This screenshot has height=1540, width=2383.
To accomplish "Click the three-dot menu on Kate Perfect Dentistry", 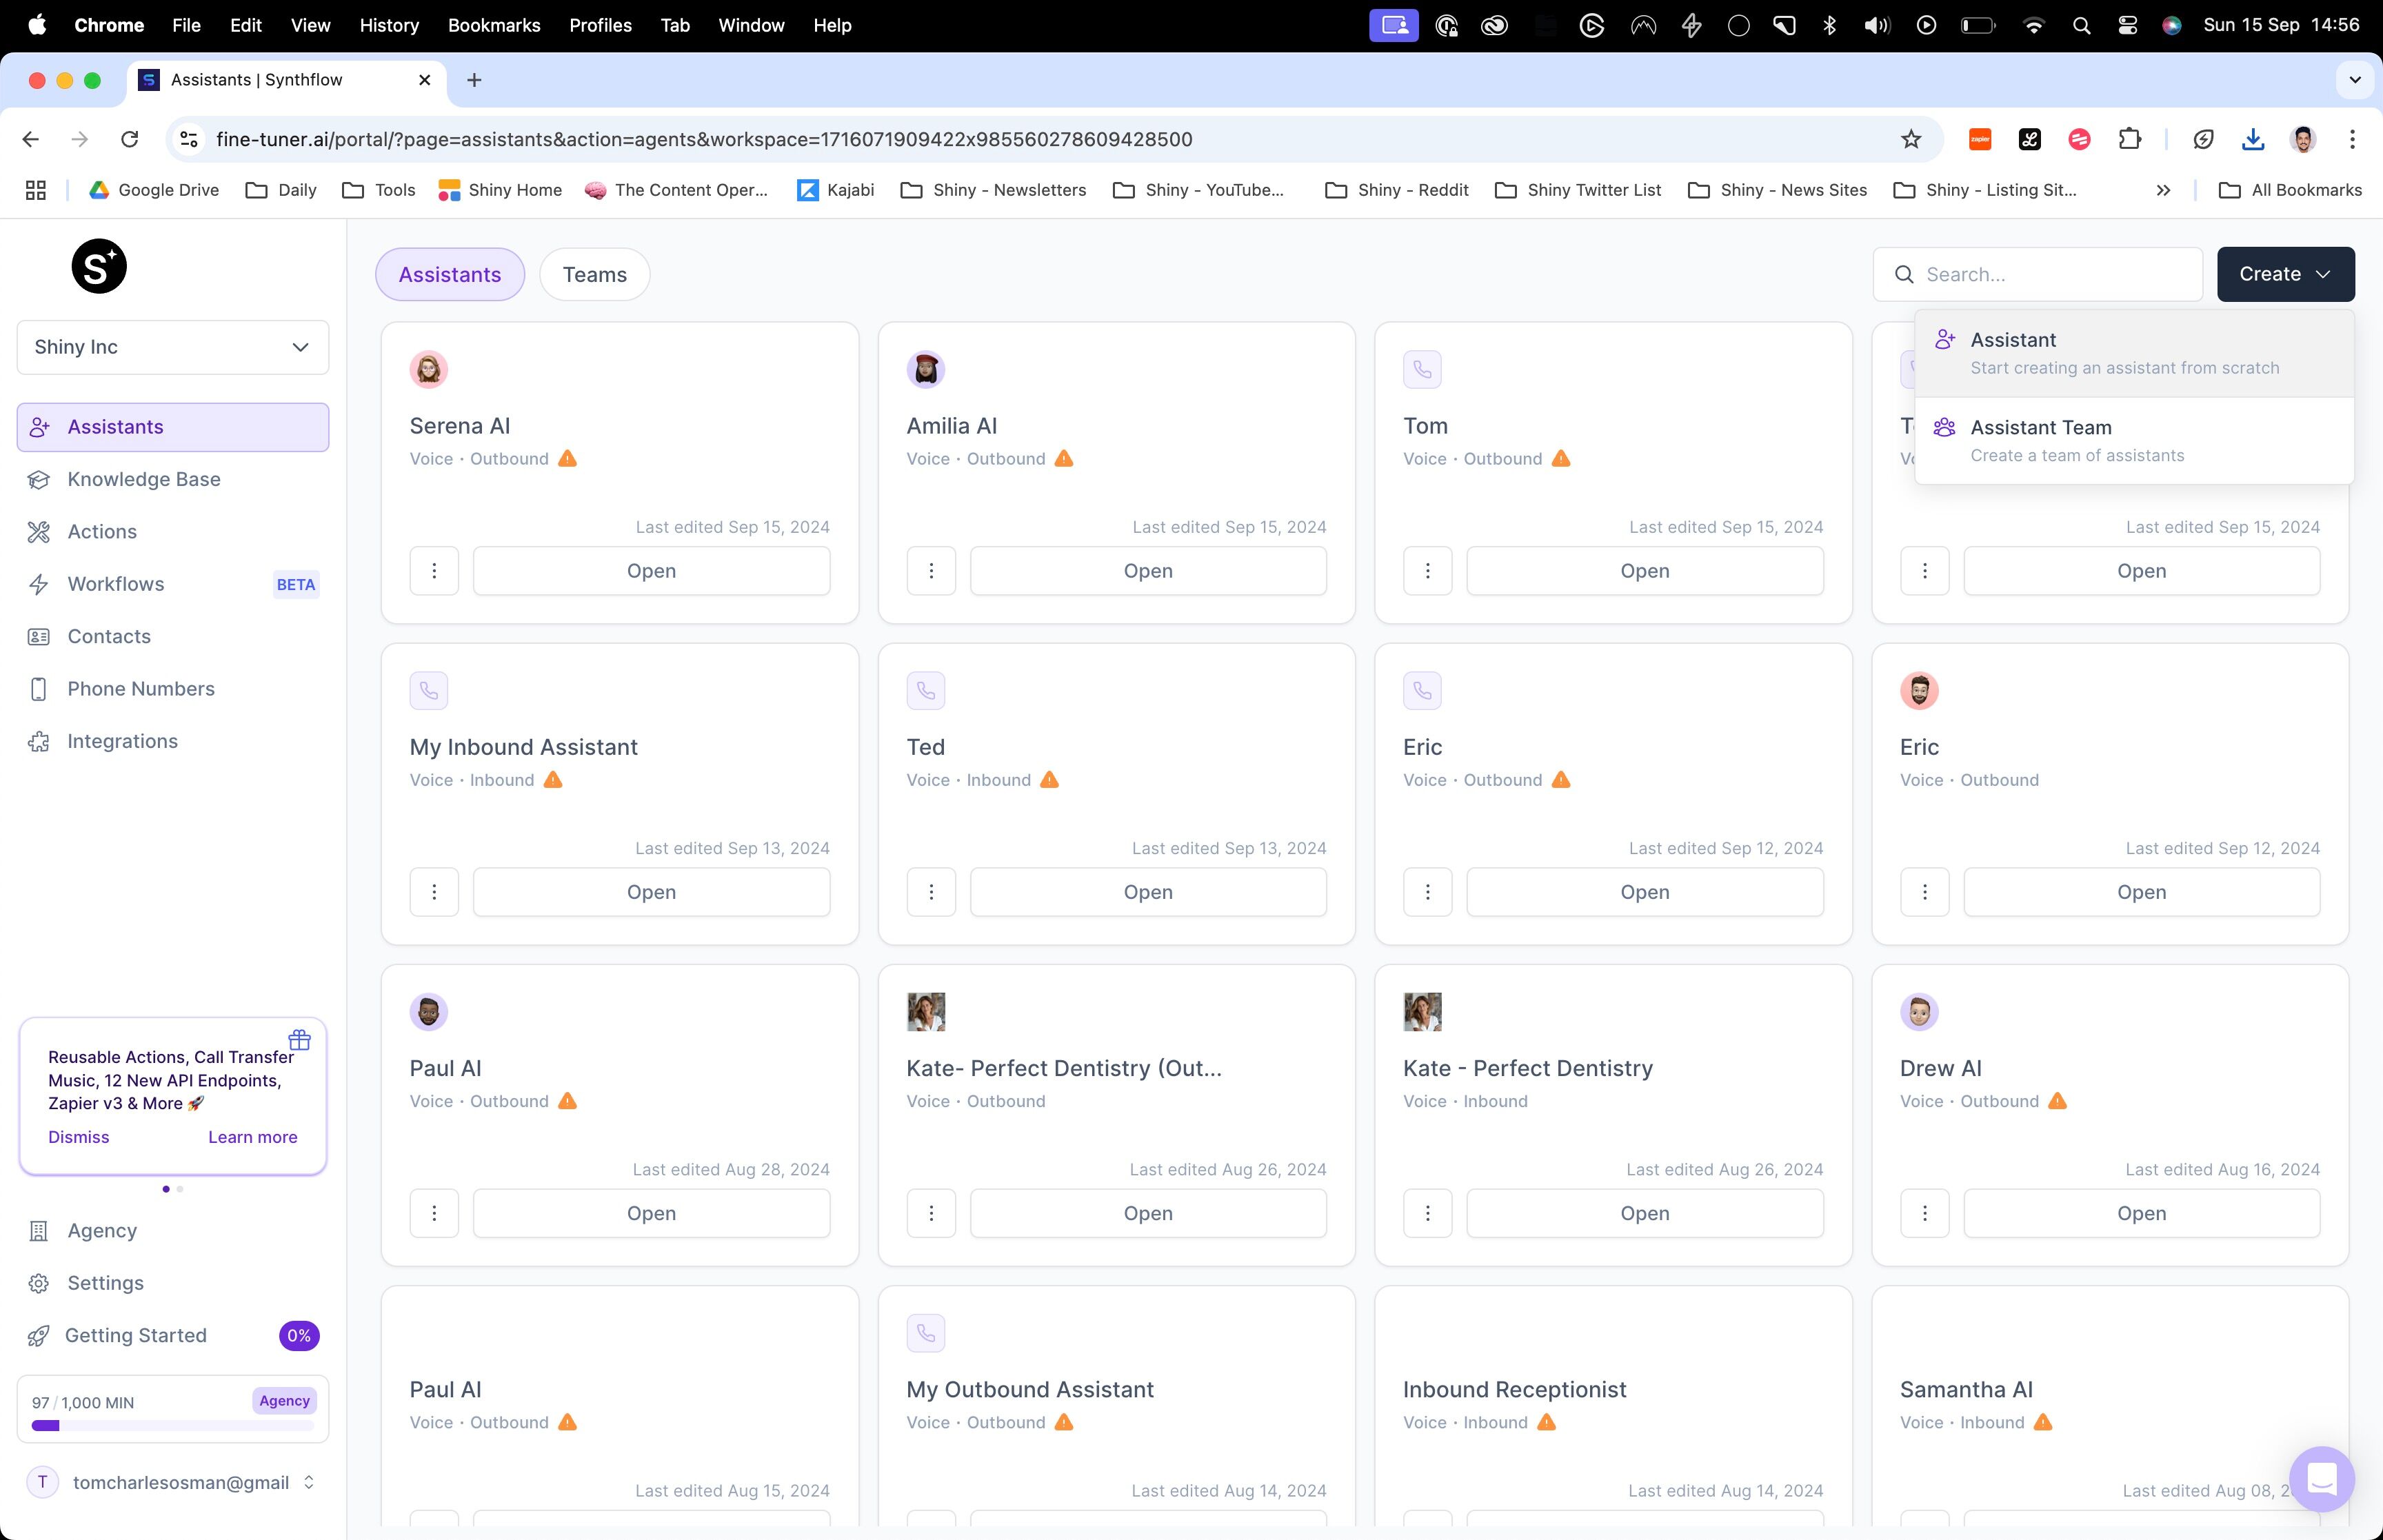I will click(1428, 1212).
